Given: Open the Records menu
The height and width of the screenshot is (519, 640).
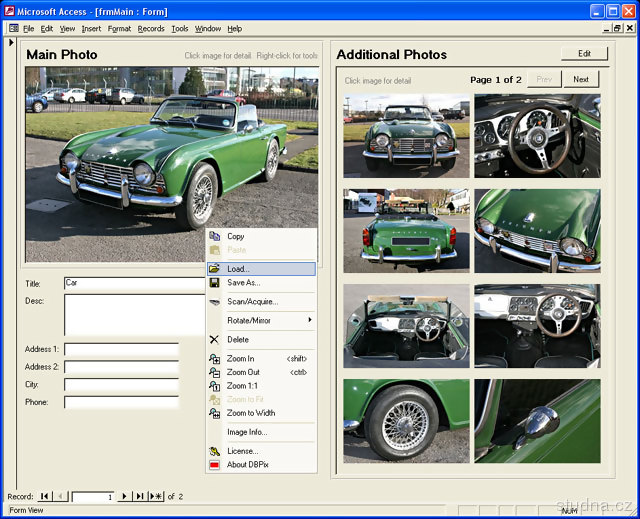Looking at the screenshot, I should (x=151, y=29).
